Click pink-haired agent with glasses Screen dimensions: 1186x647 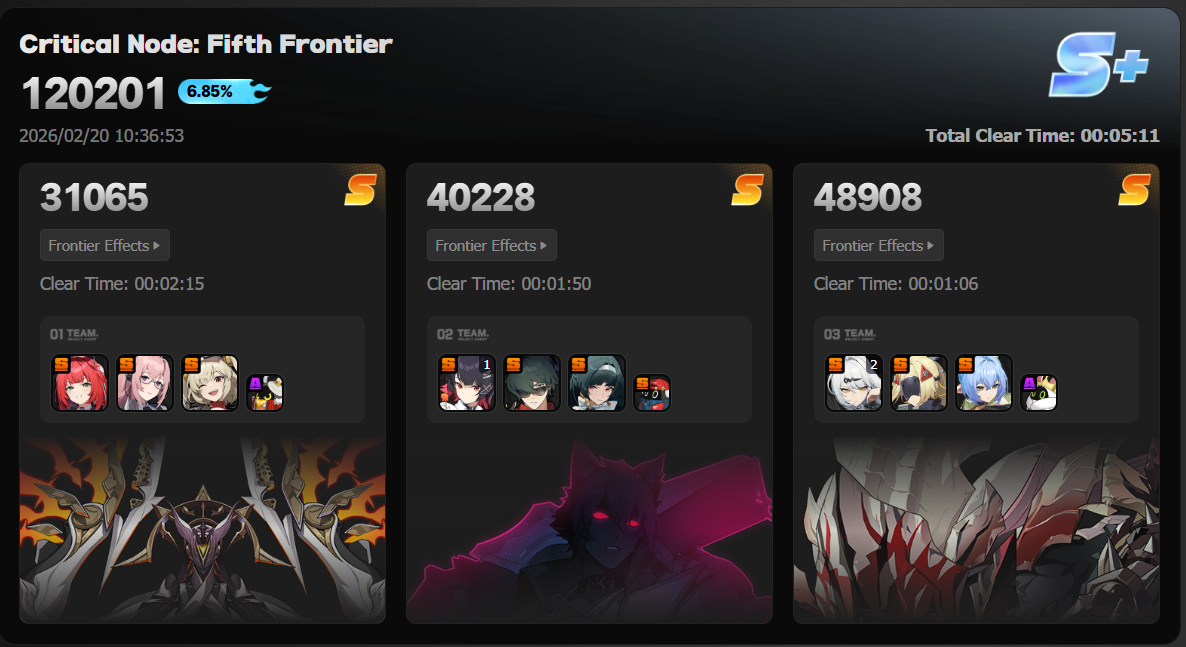pos(144,383)
